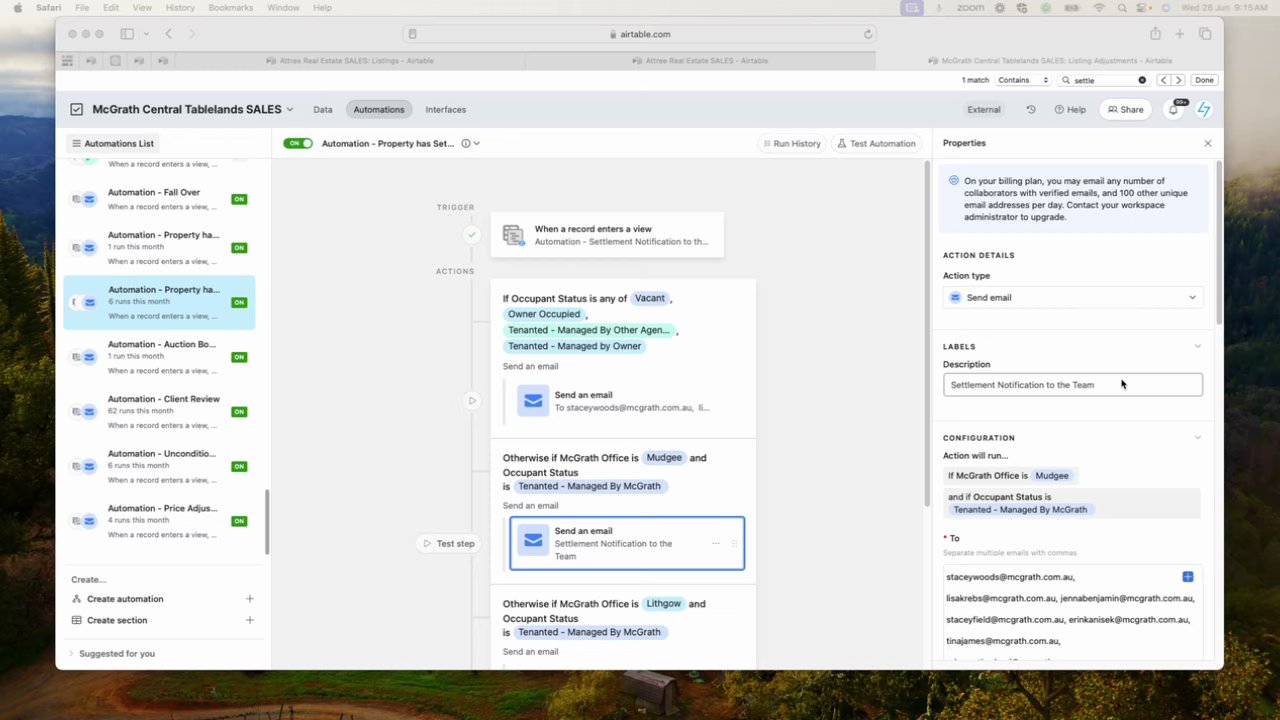1280x720 pixels.
Task: Toggle ON badge for Automation - Price Adjus...
Action: (x=239, y=521)
